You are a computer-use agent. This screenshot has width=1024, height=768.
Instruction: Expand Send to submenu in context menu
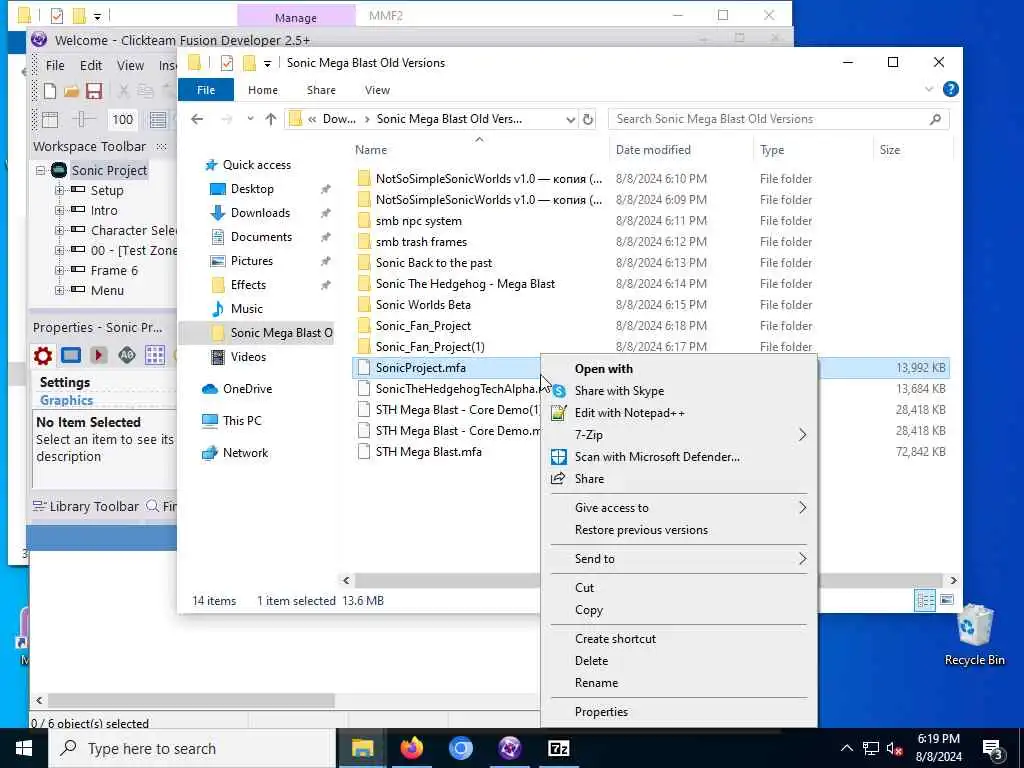coord(679,559)
